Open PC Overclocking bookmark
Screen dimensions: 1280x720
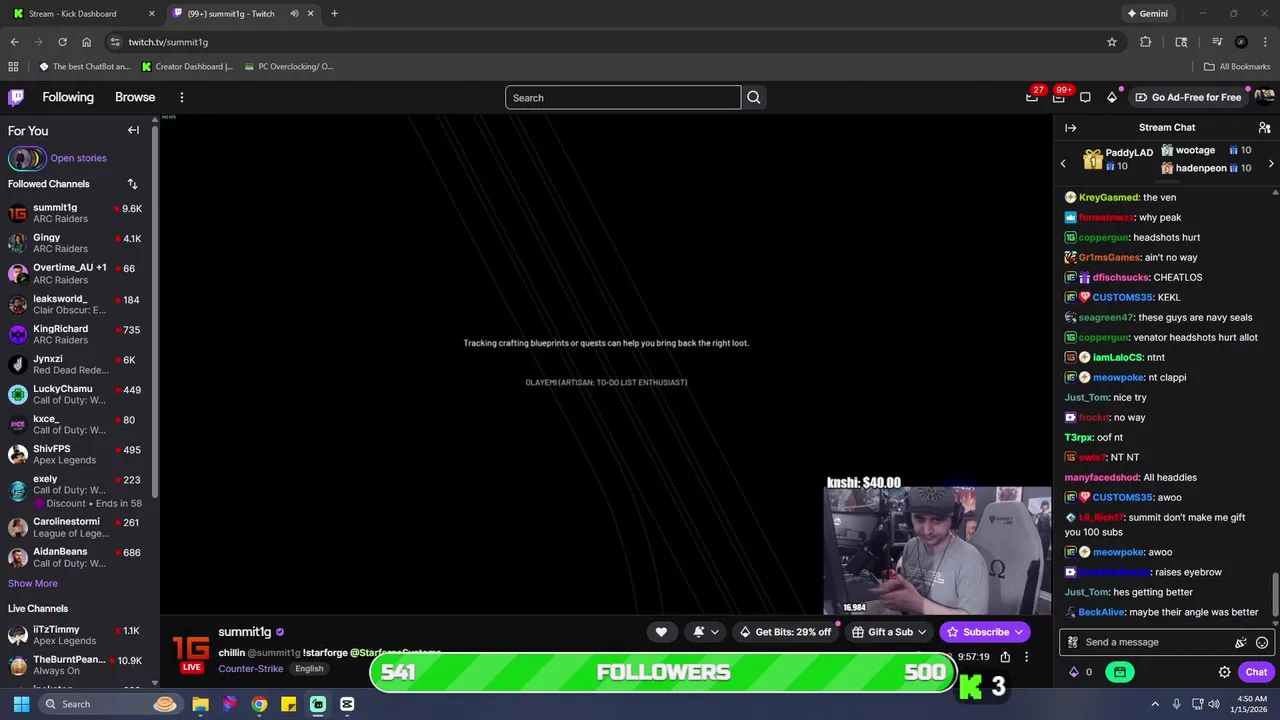(288, 67)
